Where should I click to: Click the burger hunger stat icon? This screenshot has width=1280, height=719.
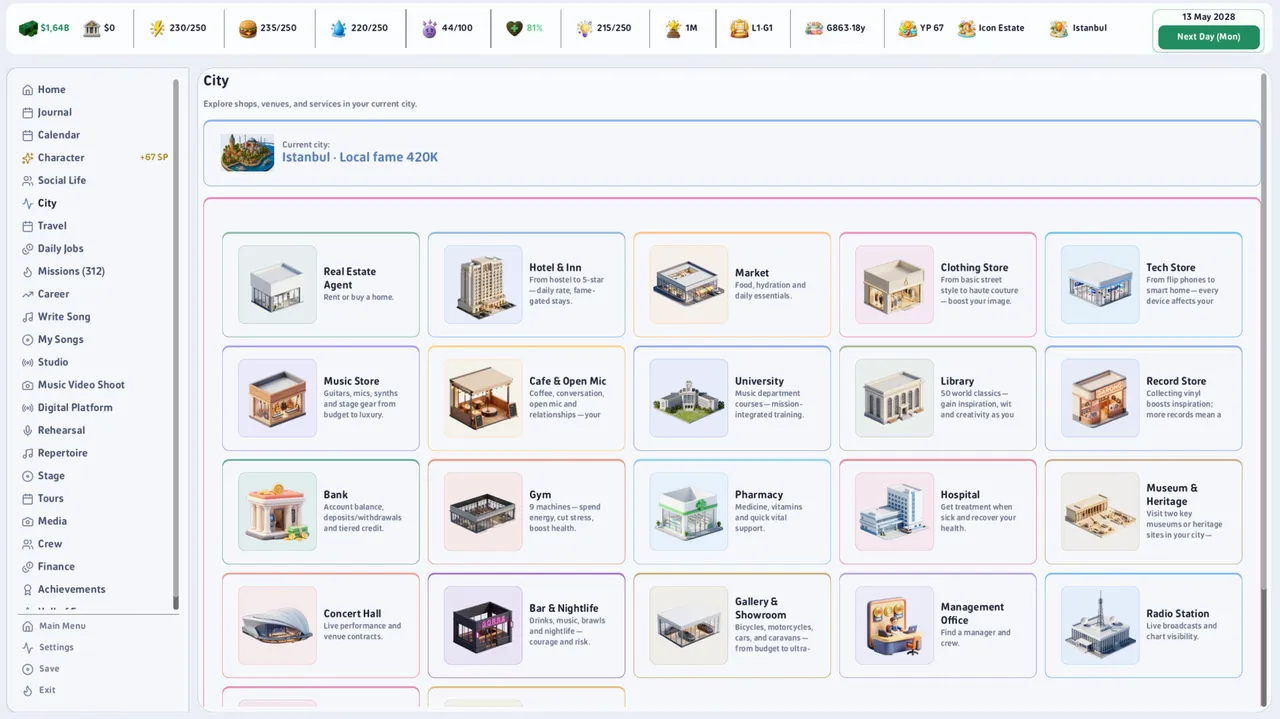(x=248, y=28)
